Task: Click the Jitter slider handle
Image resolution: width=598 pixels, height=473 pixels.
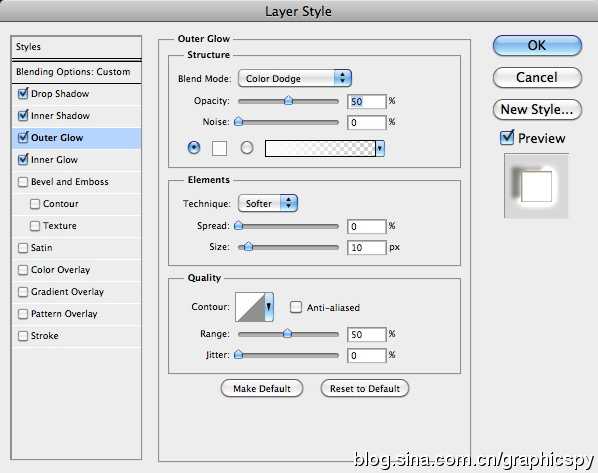Action: [239, 354]
